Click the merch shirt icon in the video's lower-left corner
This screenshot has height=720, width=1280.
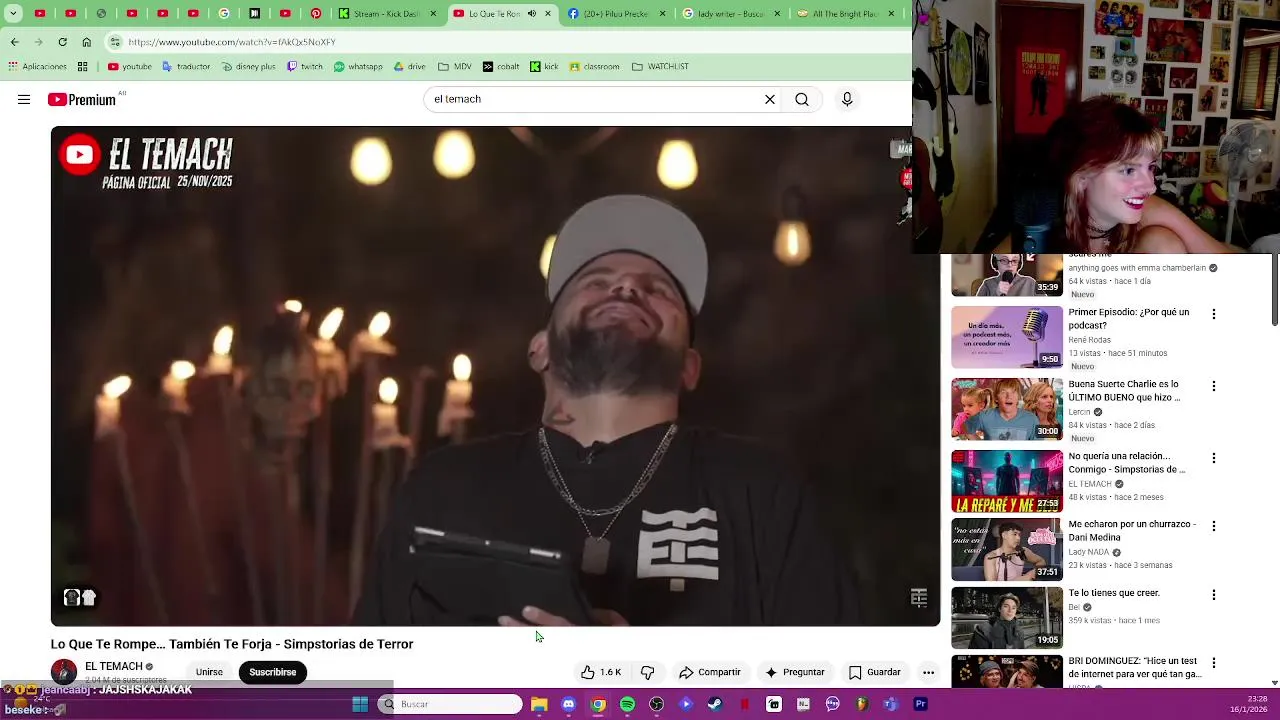[x=80, y=598]
